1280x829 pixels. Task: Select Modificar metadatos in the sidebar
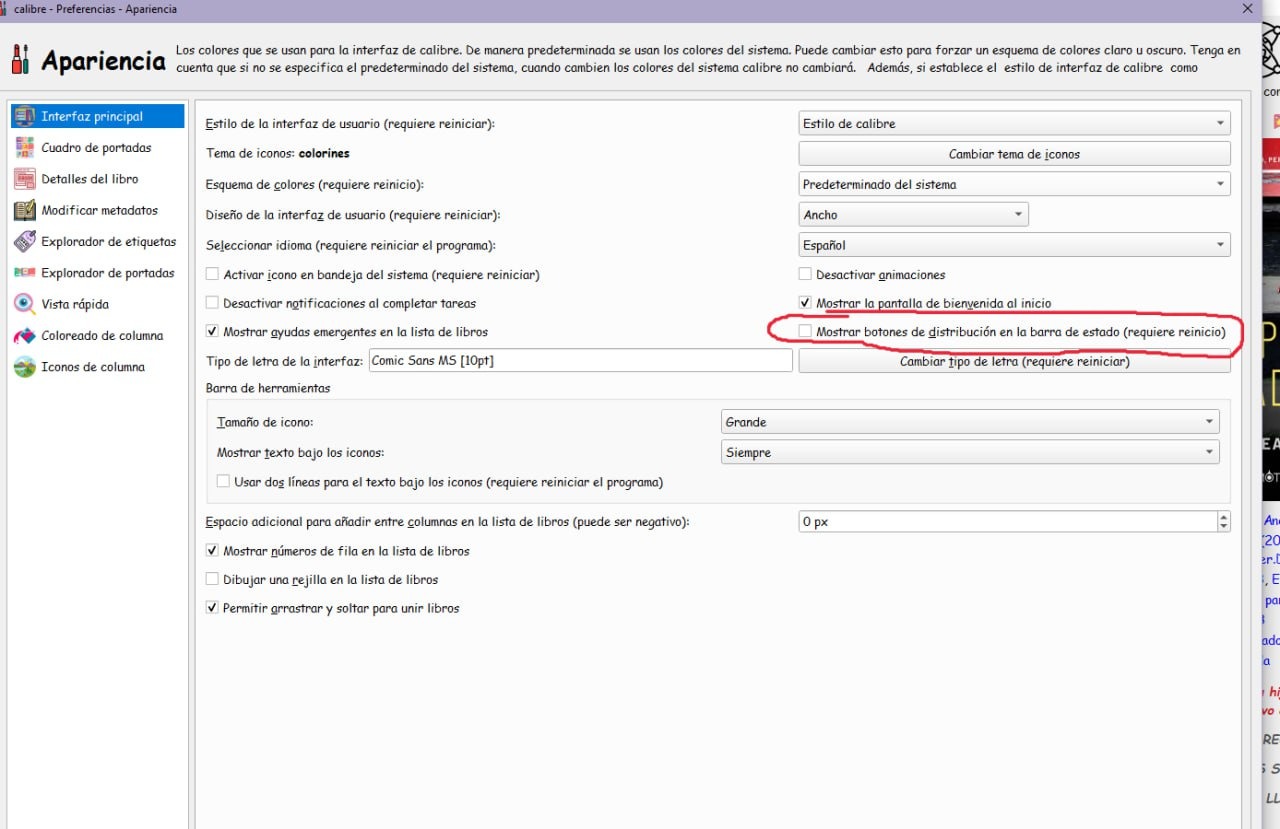[x=97, y=210]
